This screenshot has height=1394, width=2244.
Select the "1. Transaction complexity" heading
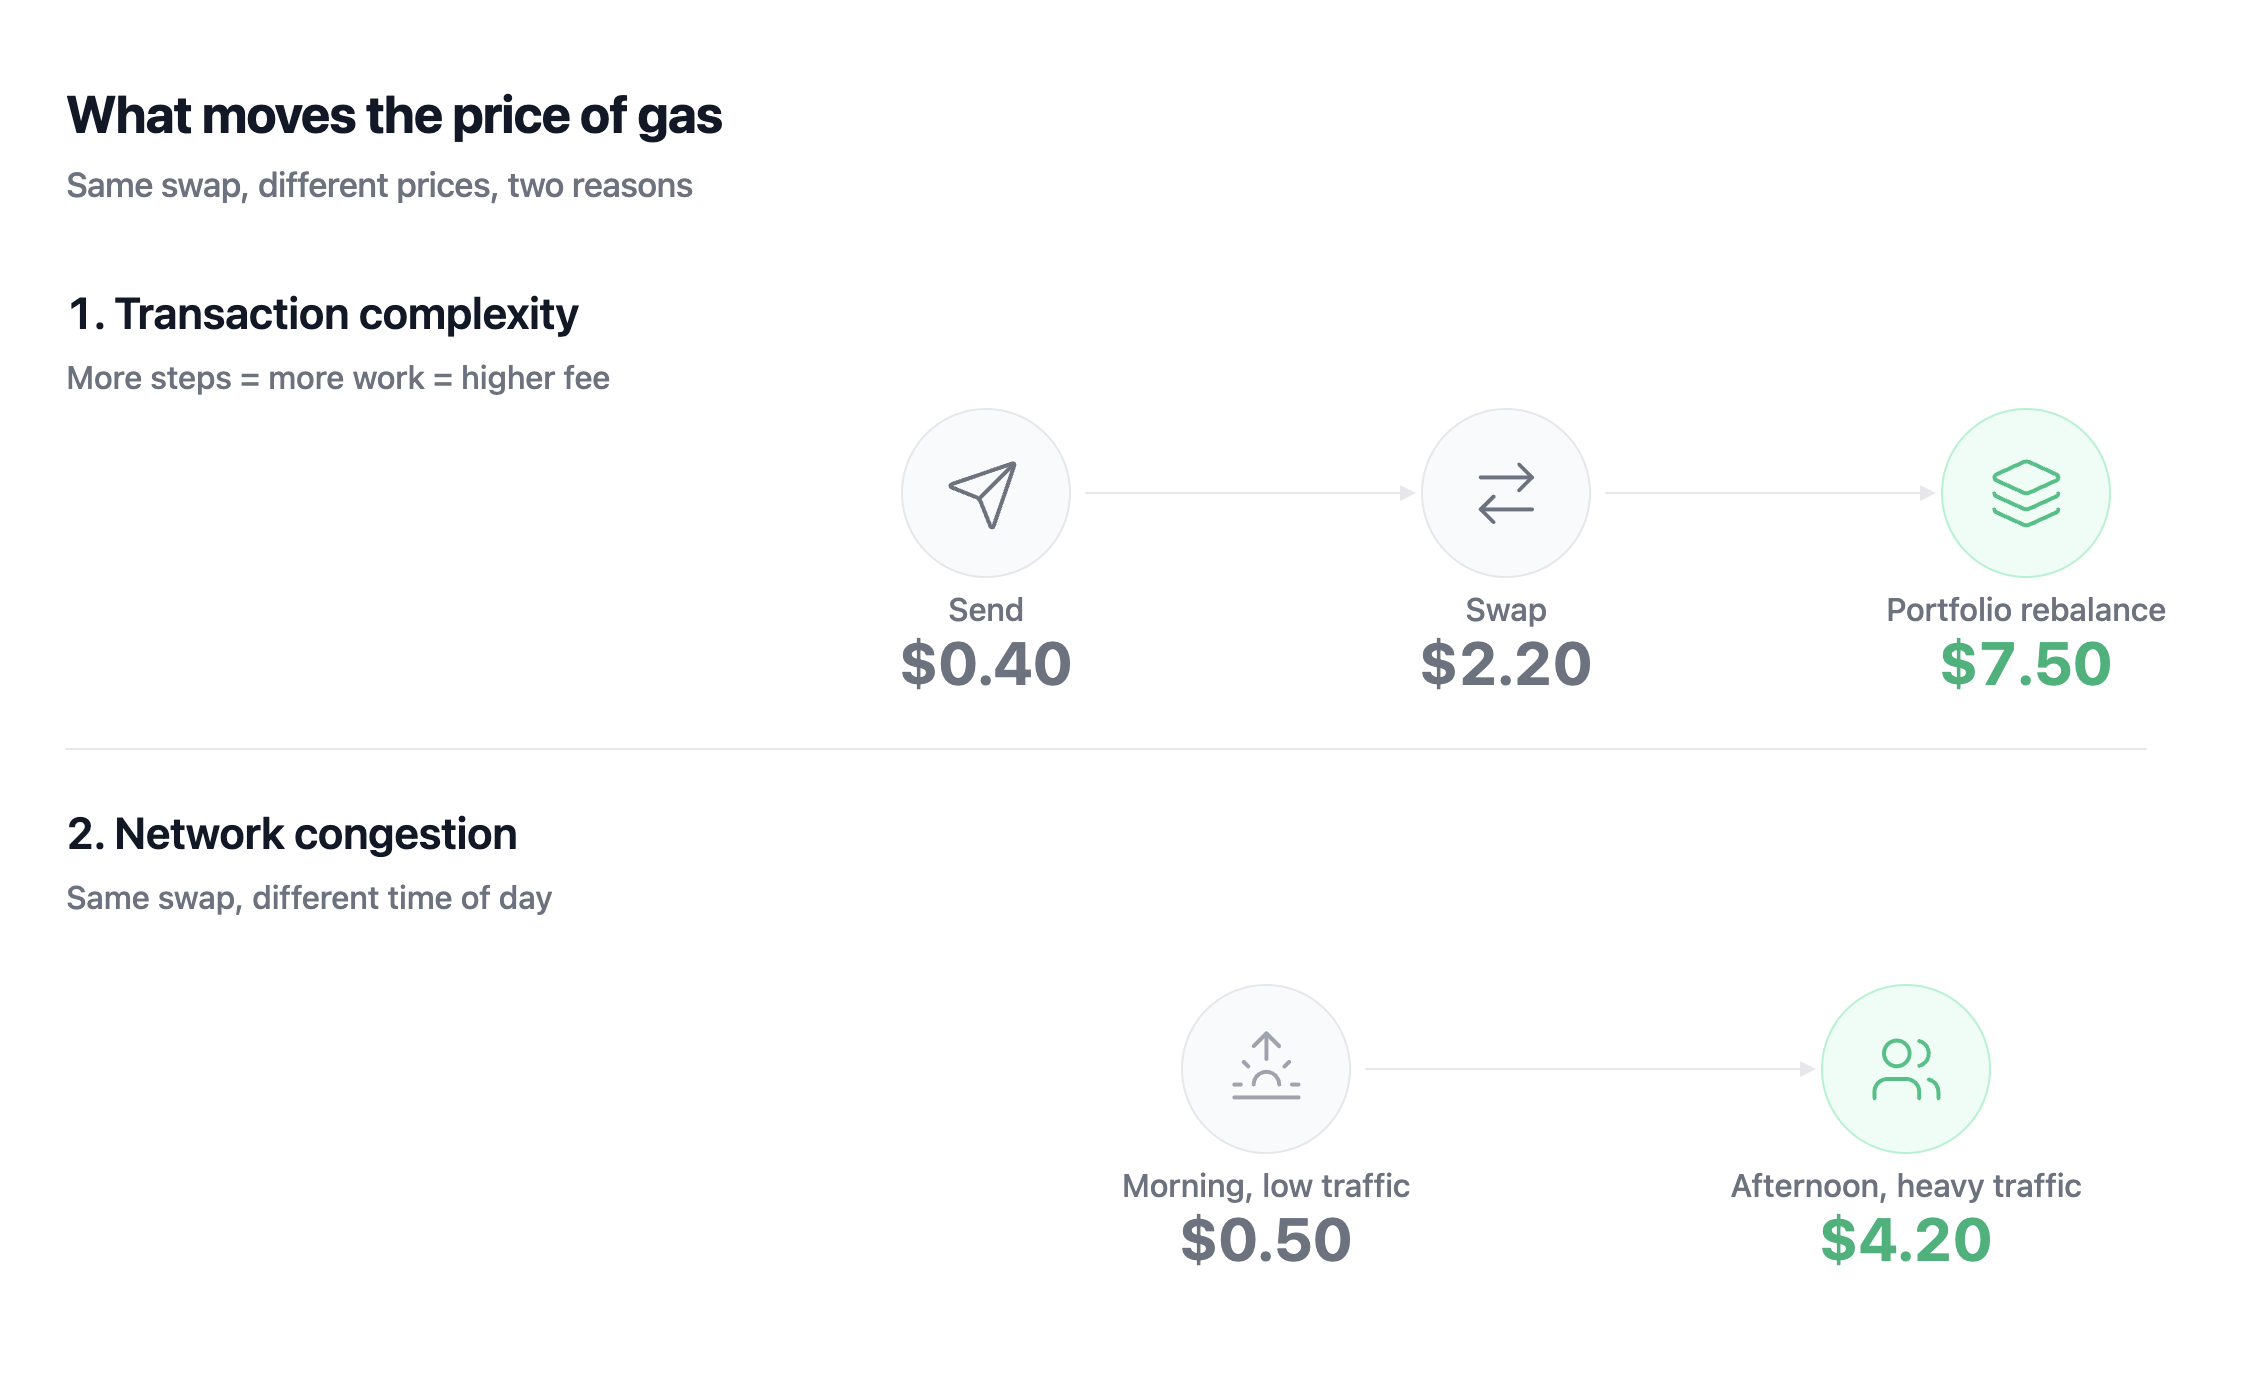323,314
